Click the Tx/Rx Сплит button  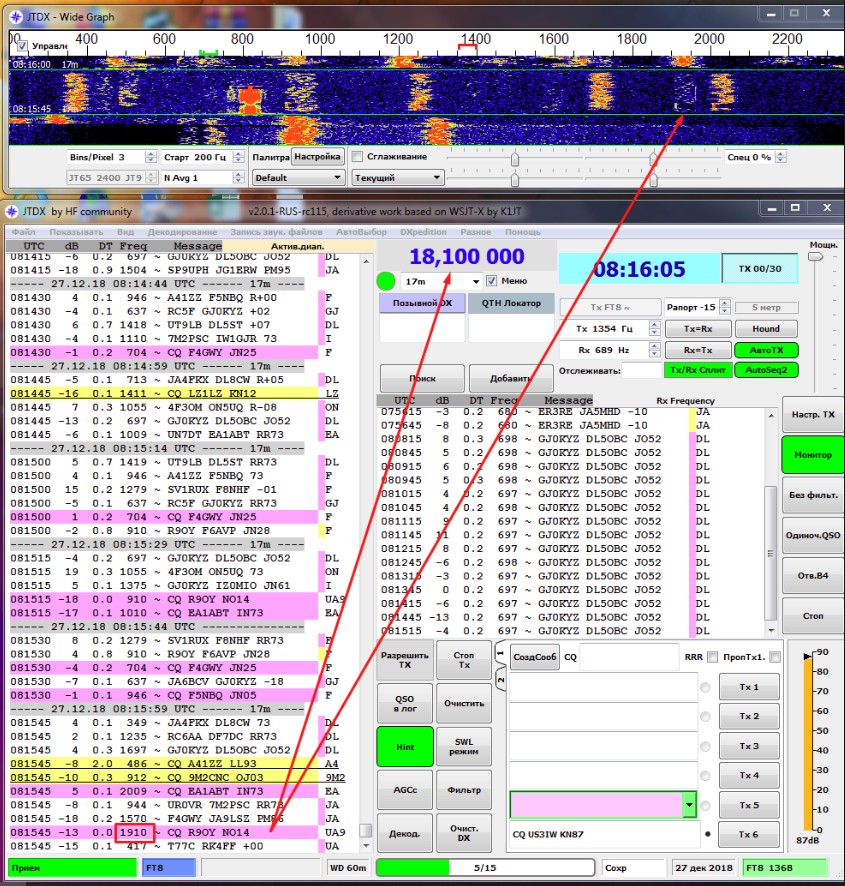pyautogui.click(x=698, y=370)
